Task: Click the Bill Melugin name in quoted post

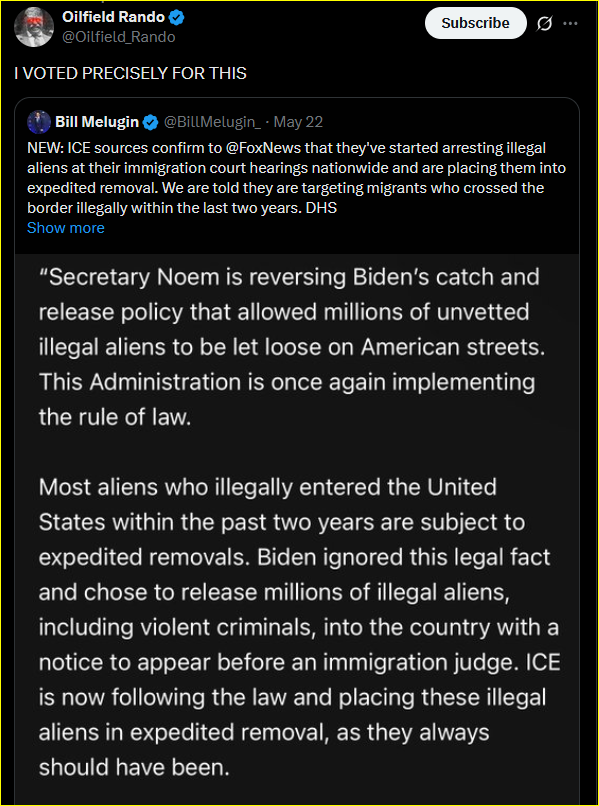Action: [97, 122]
